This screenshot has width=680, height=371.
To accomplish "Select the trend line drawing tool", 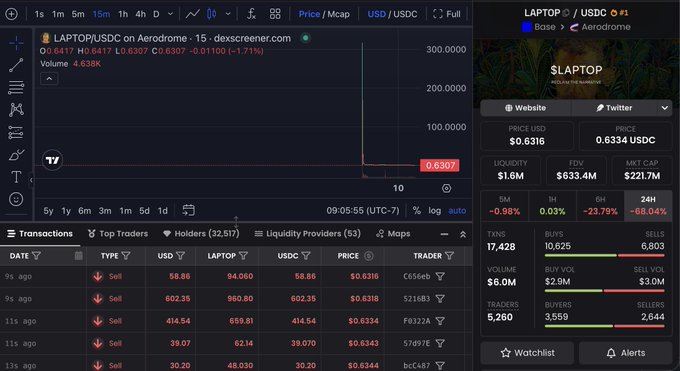I will tap(16, 65).
